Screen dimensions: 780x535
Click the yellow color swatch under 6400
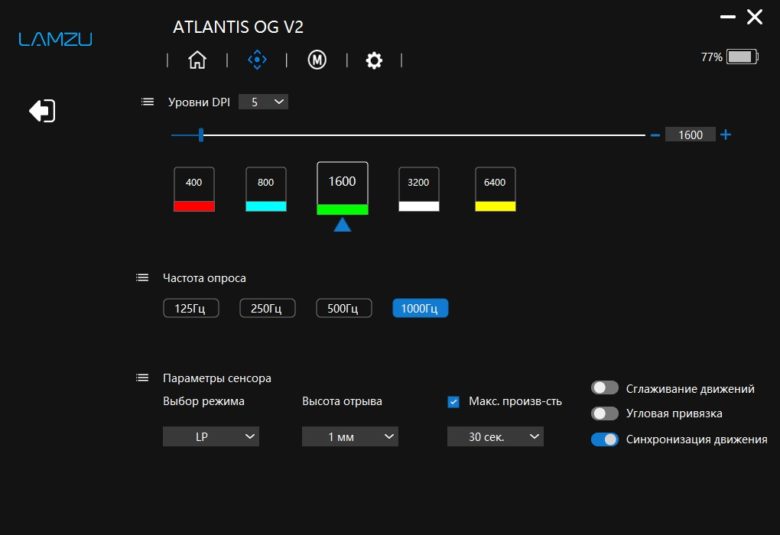tap(495, 207)
